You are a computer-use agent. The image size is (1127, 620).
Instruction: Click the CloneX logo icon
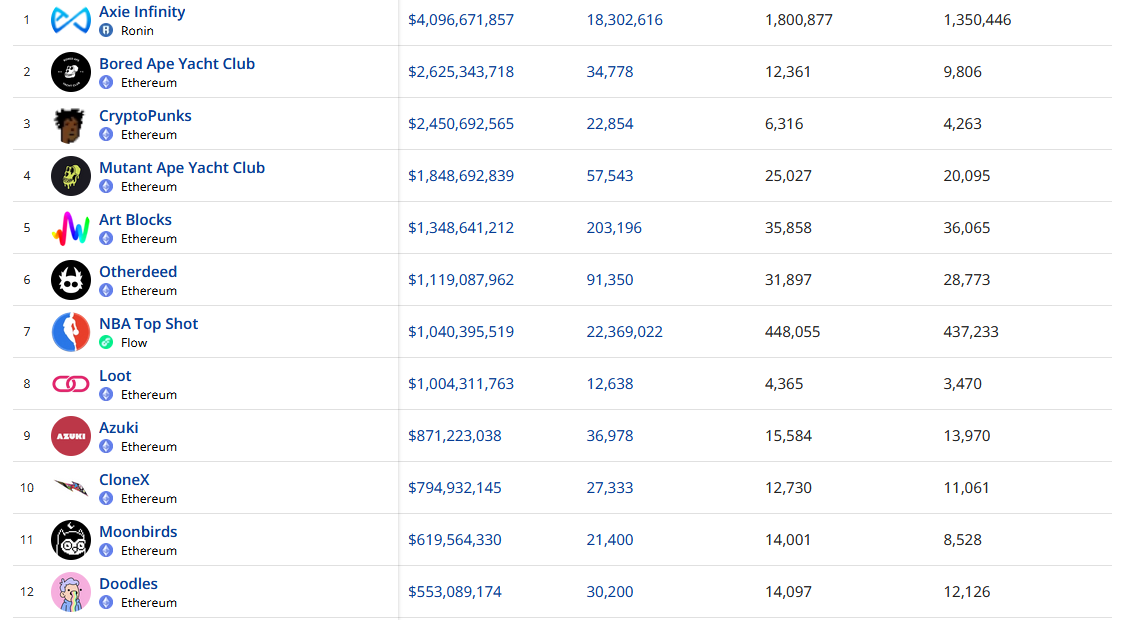[71, 488]
